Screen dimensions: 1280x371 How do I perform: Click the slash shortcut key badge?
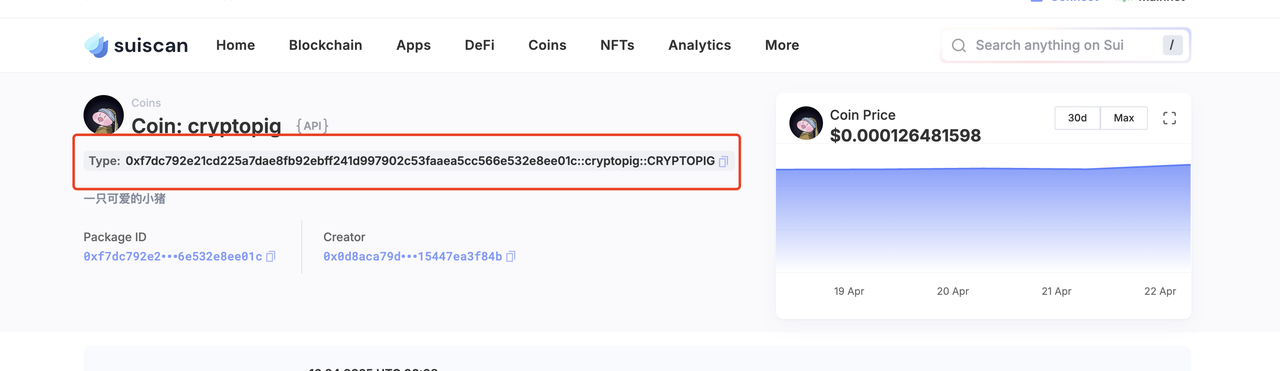[1172, 45]
